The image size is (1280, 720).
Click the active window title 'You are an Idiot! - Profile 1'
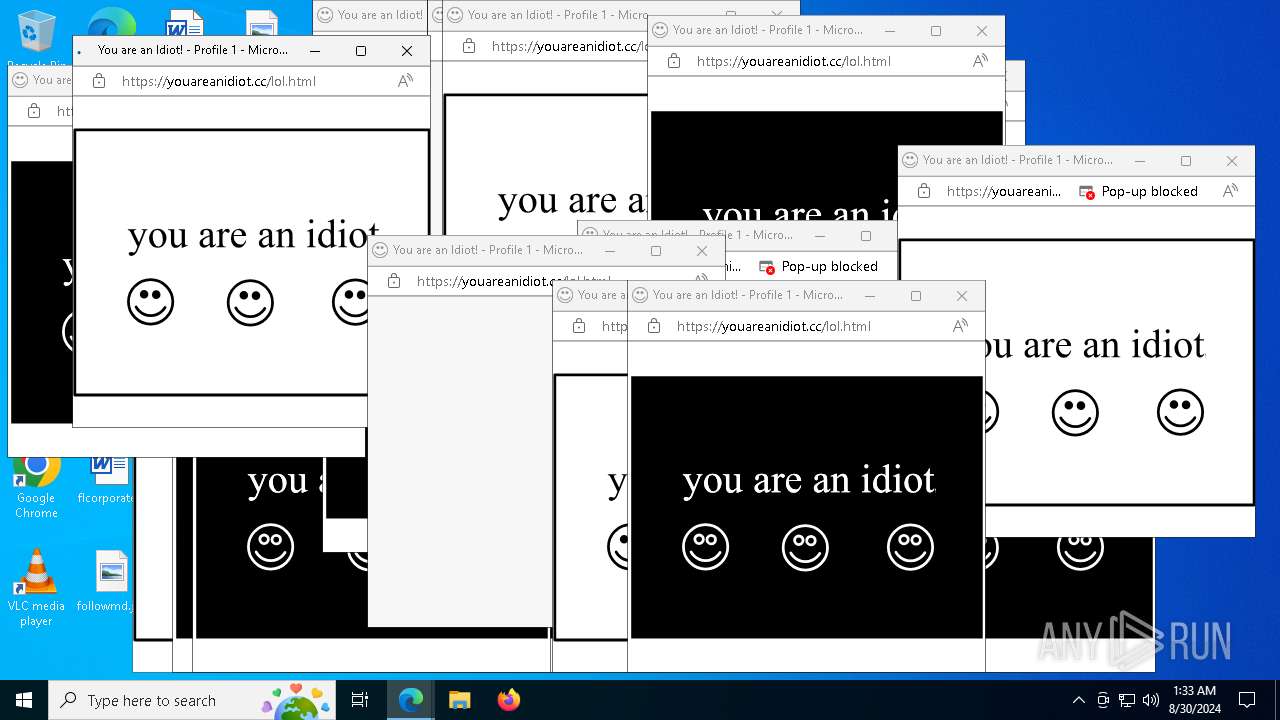click(193, 50)
